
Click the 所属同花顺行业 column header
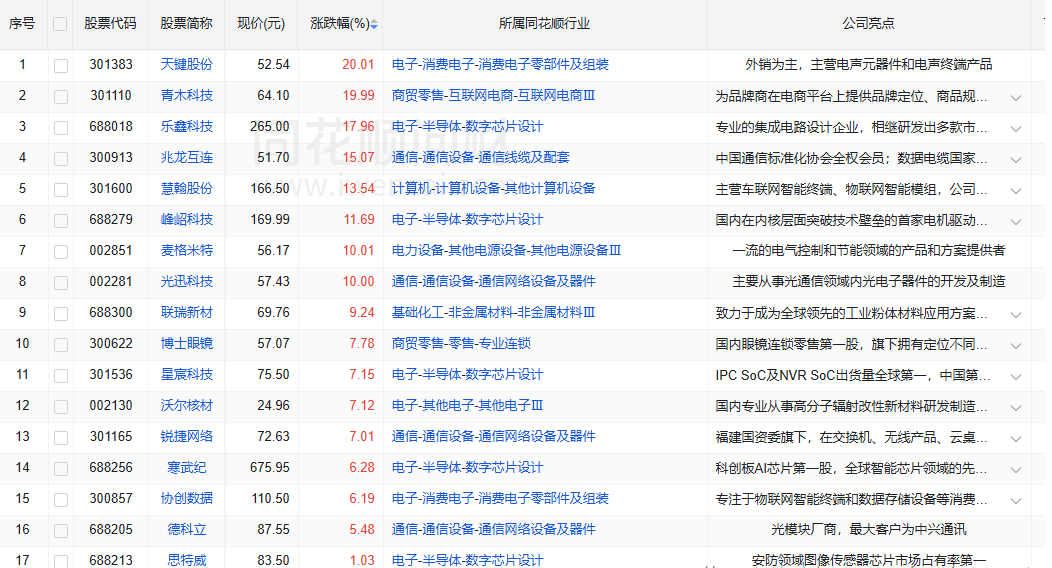544,23
